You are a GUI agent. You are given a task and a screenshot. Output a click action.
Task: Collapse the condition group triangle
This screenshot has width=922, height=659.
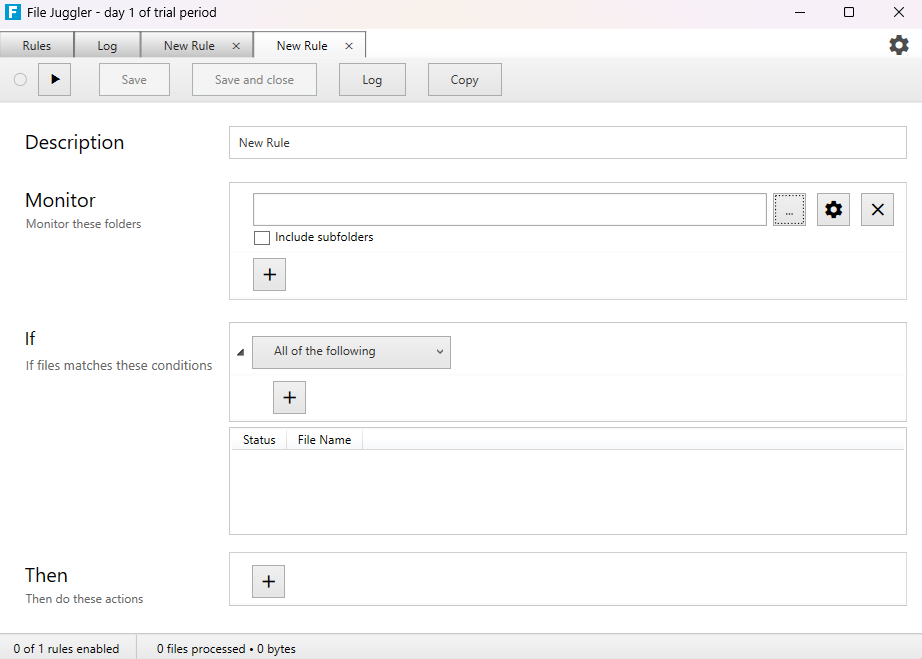coord(240,352)
